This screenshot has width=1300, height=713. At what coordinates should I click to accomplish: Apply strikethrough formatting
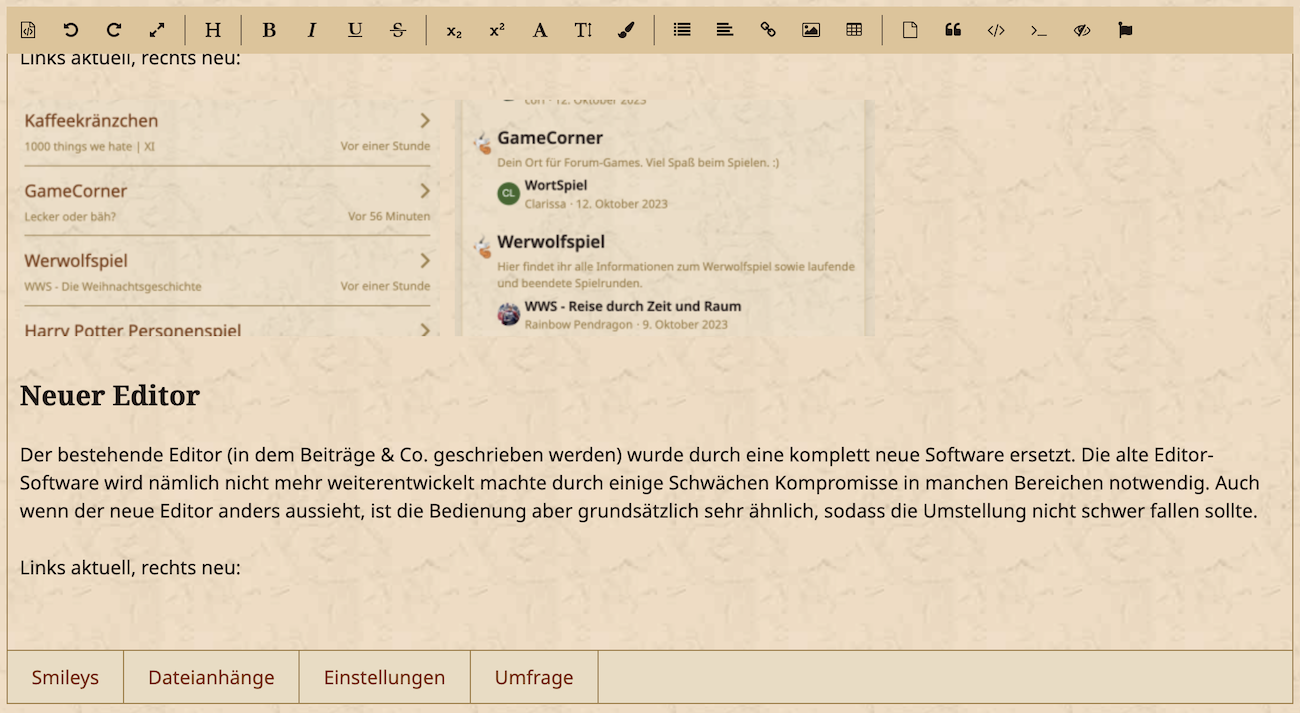click(398, 30)
